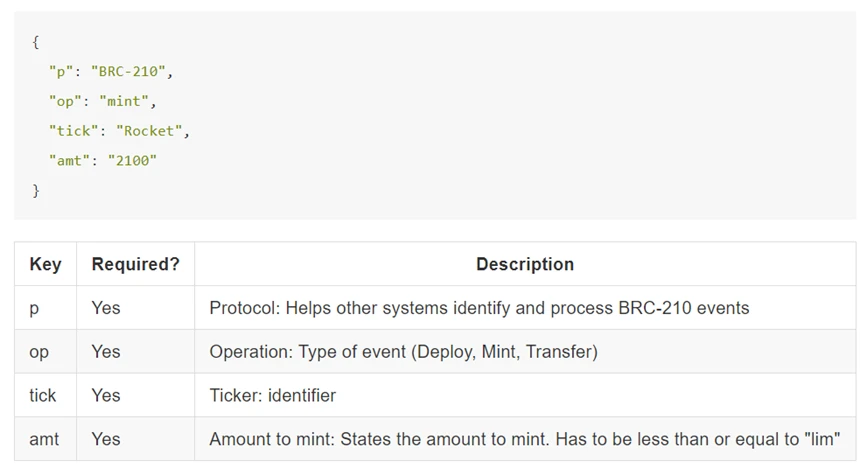Click the "mint" value in the code

[x=125, y=101]
